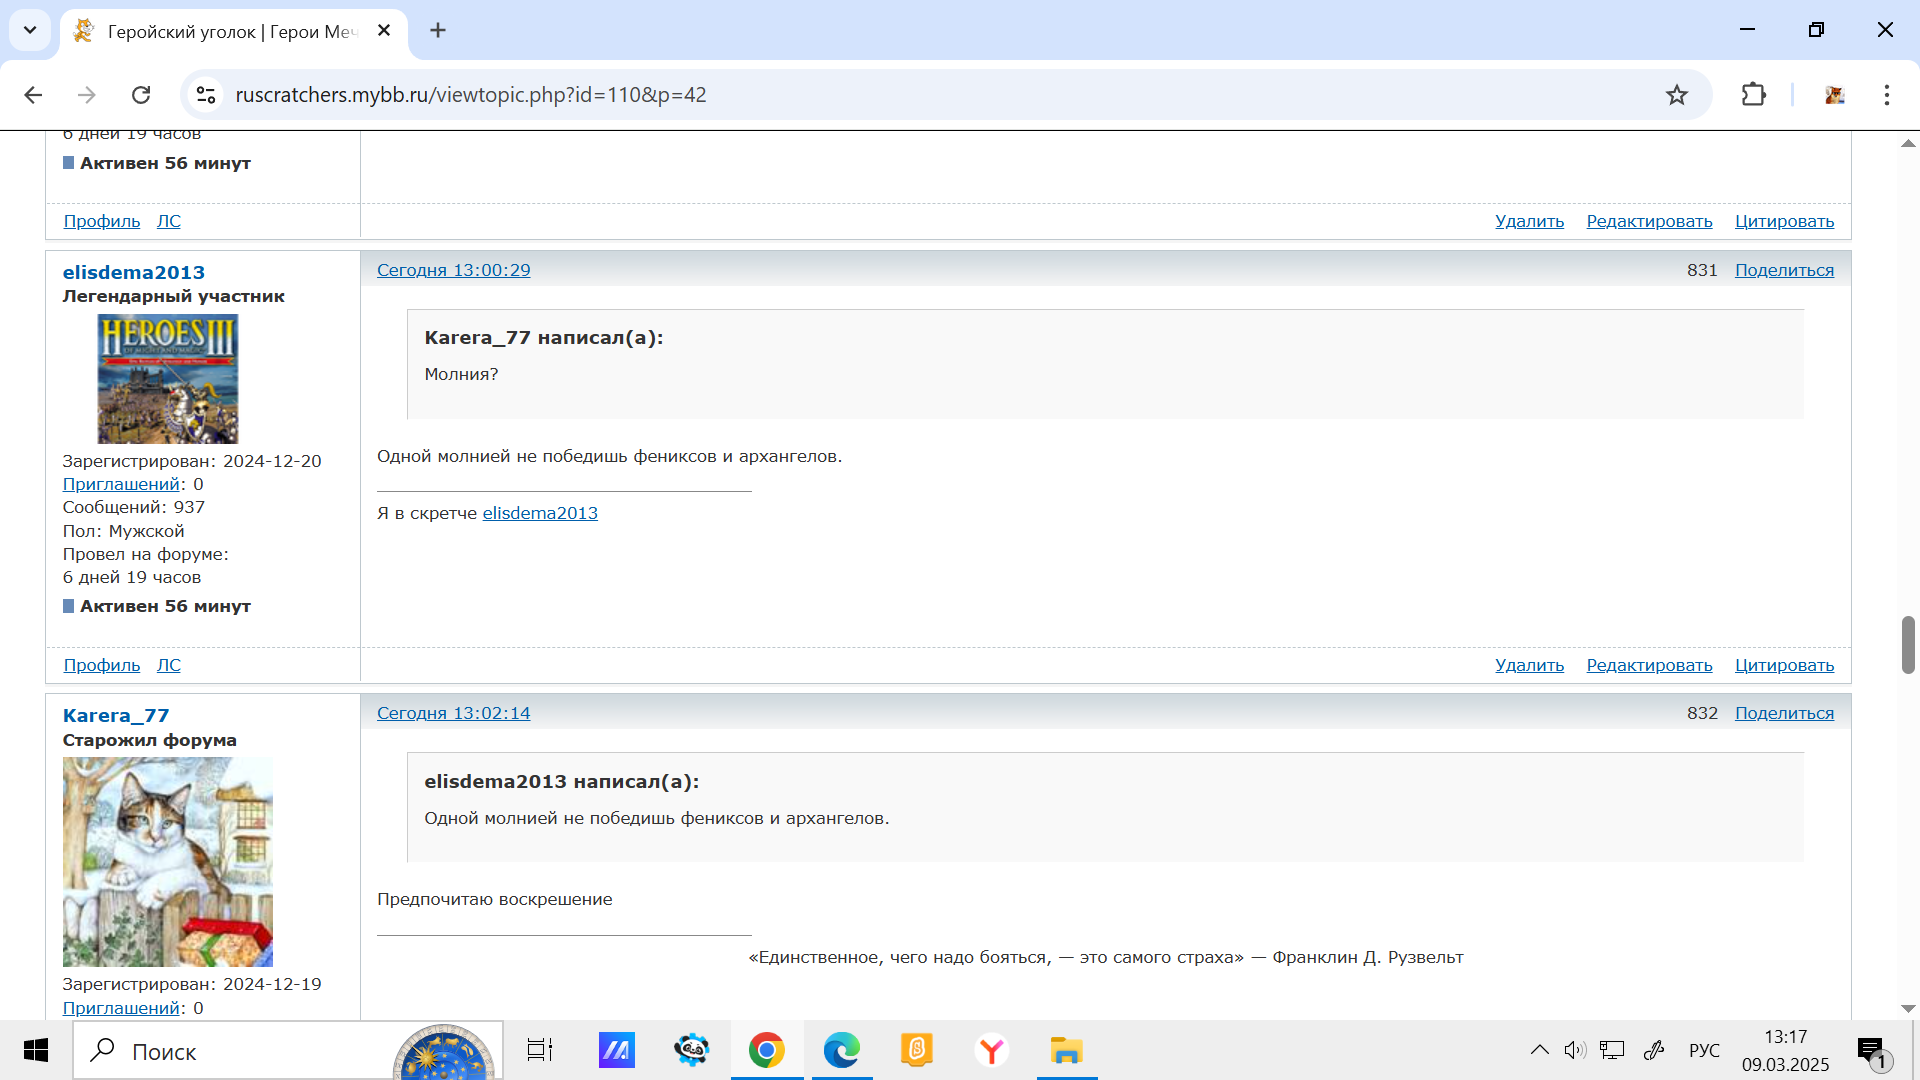1920x1080 pixels.
Task: Open the browser extensions puzzle icon
Action: coord(1753,95)
